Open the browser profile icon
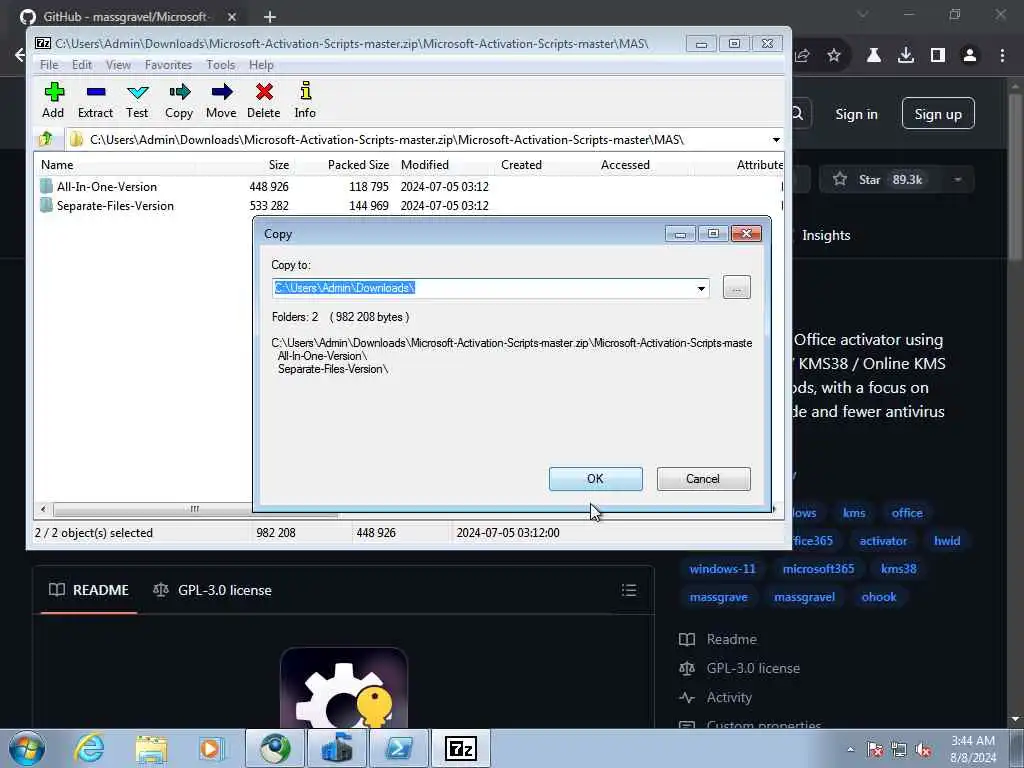Screen dimensions: 1024x768 point(970,56)
